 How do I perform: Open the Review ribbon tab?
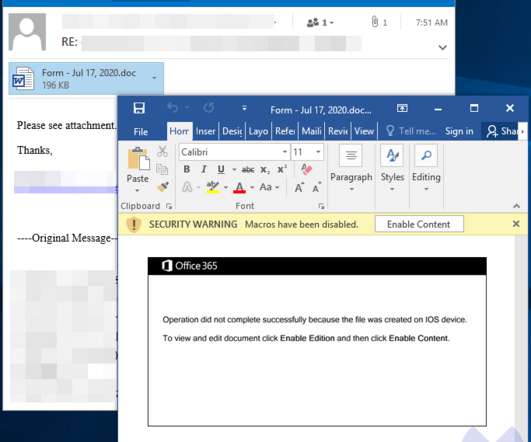tap(338, 131)
